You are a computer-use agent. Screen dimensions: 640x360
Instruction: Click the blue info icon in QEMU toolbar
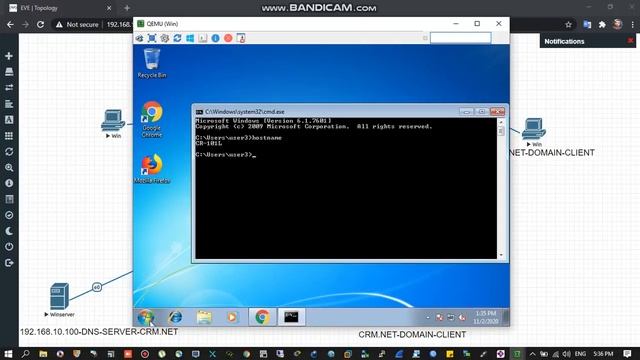pyautogui.click(x=215, y=38)
